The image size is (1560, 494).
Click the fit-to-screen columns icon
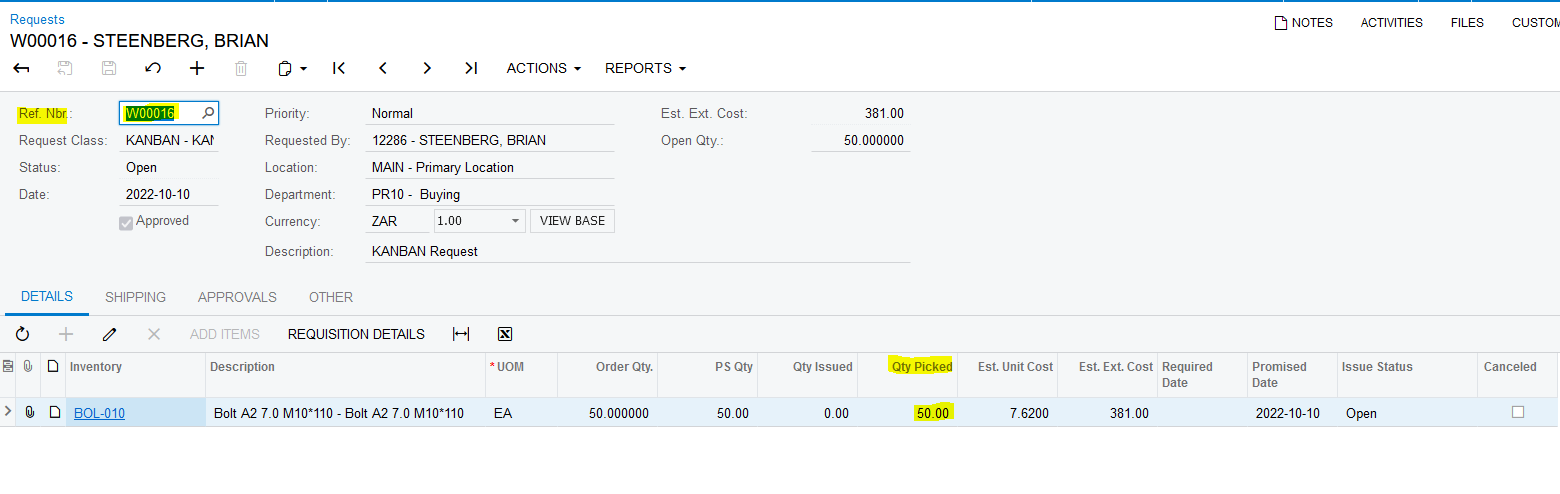[461, 334]
